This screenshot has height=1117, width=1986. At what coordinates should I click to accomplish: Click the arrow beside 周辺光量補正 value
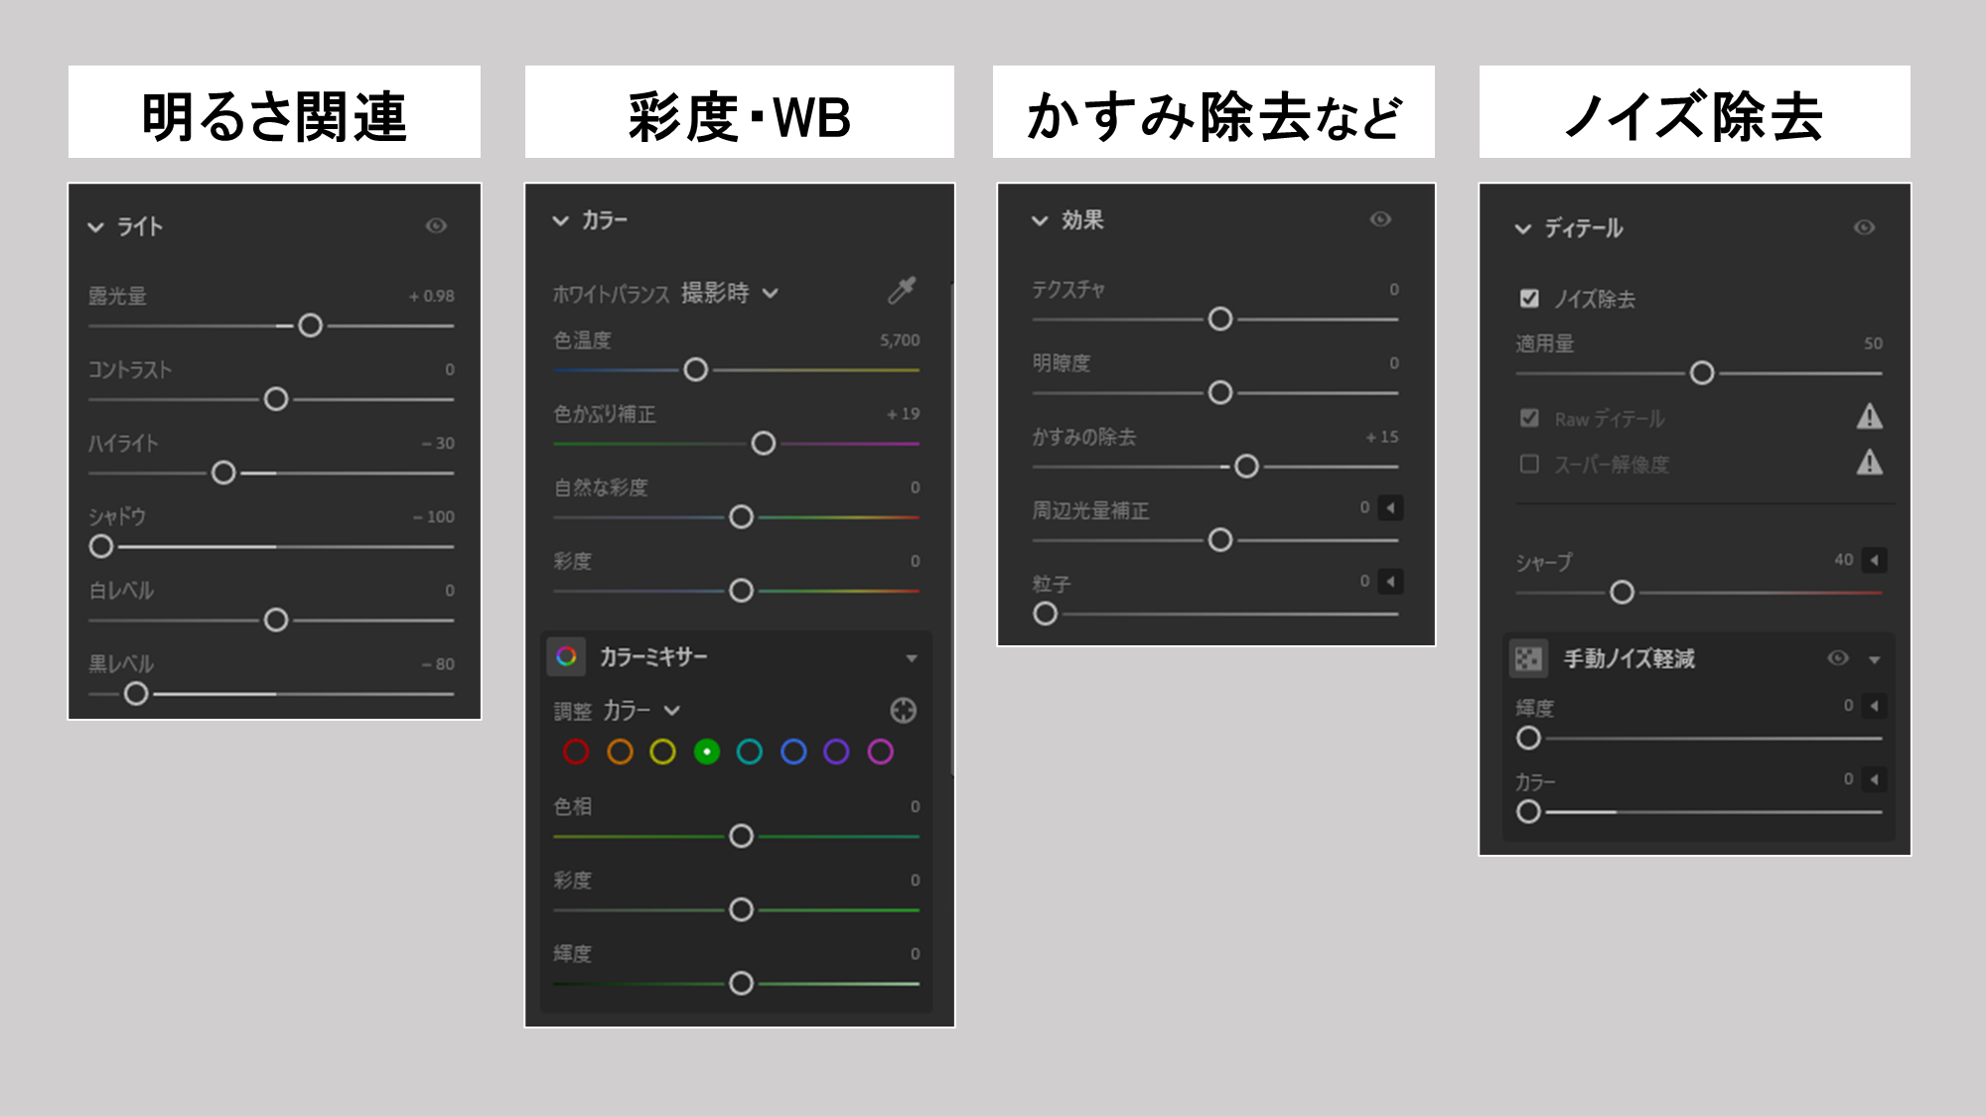tap(1390, 508)
